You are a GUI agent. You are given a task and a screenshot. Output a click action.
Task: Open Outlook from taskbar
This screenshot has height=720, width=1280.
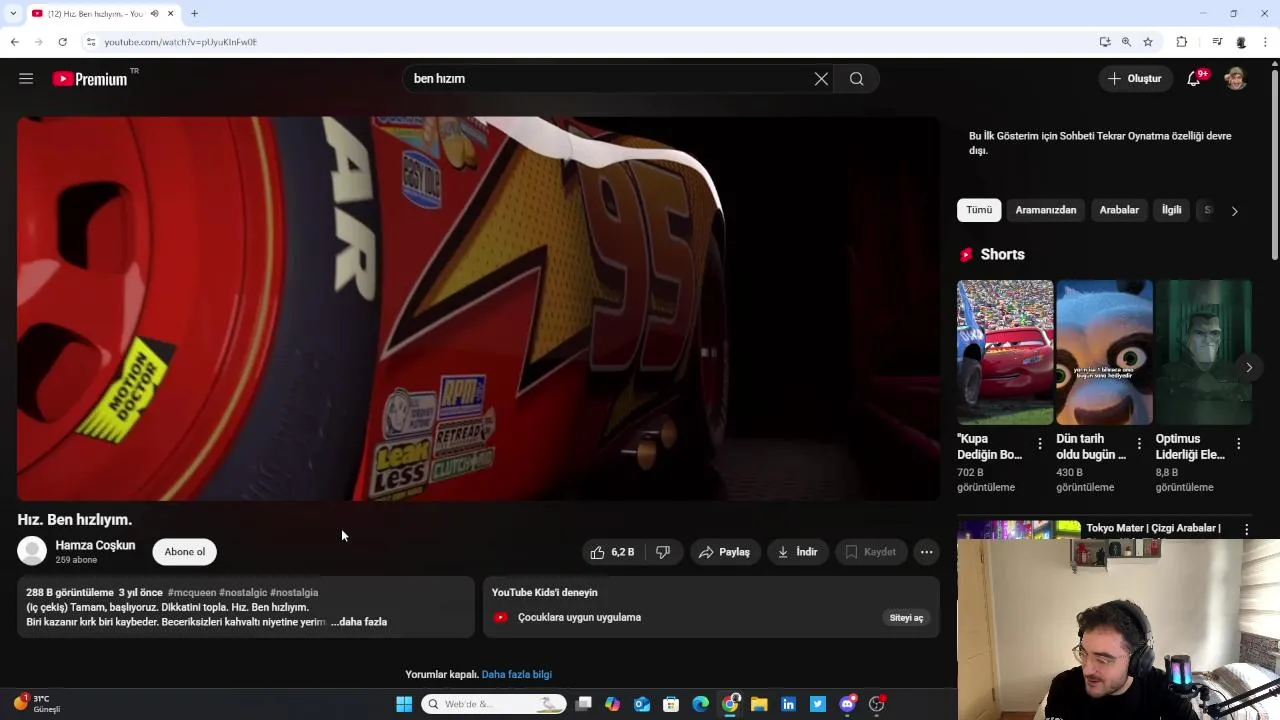pyautogui.click(x=642, y=704)
